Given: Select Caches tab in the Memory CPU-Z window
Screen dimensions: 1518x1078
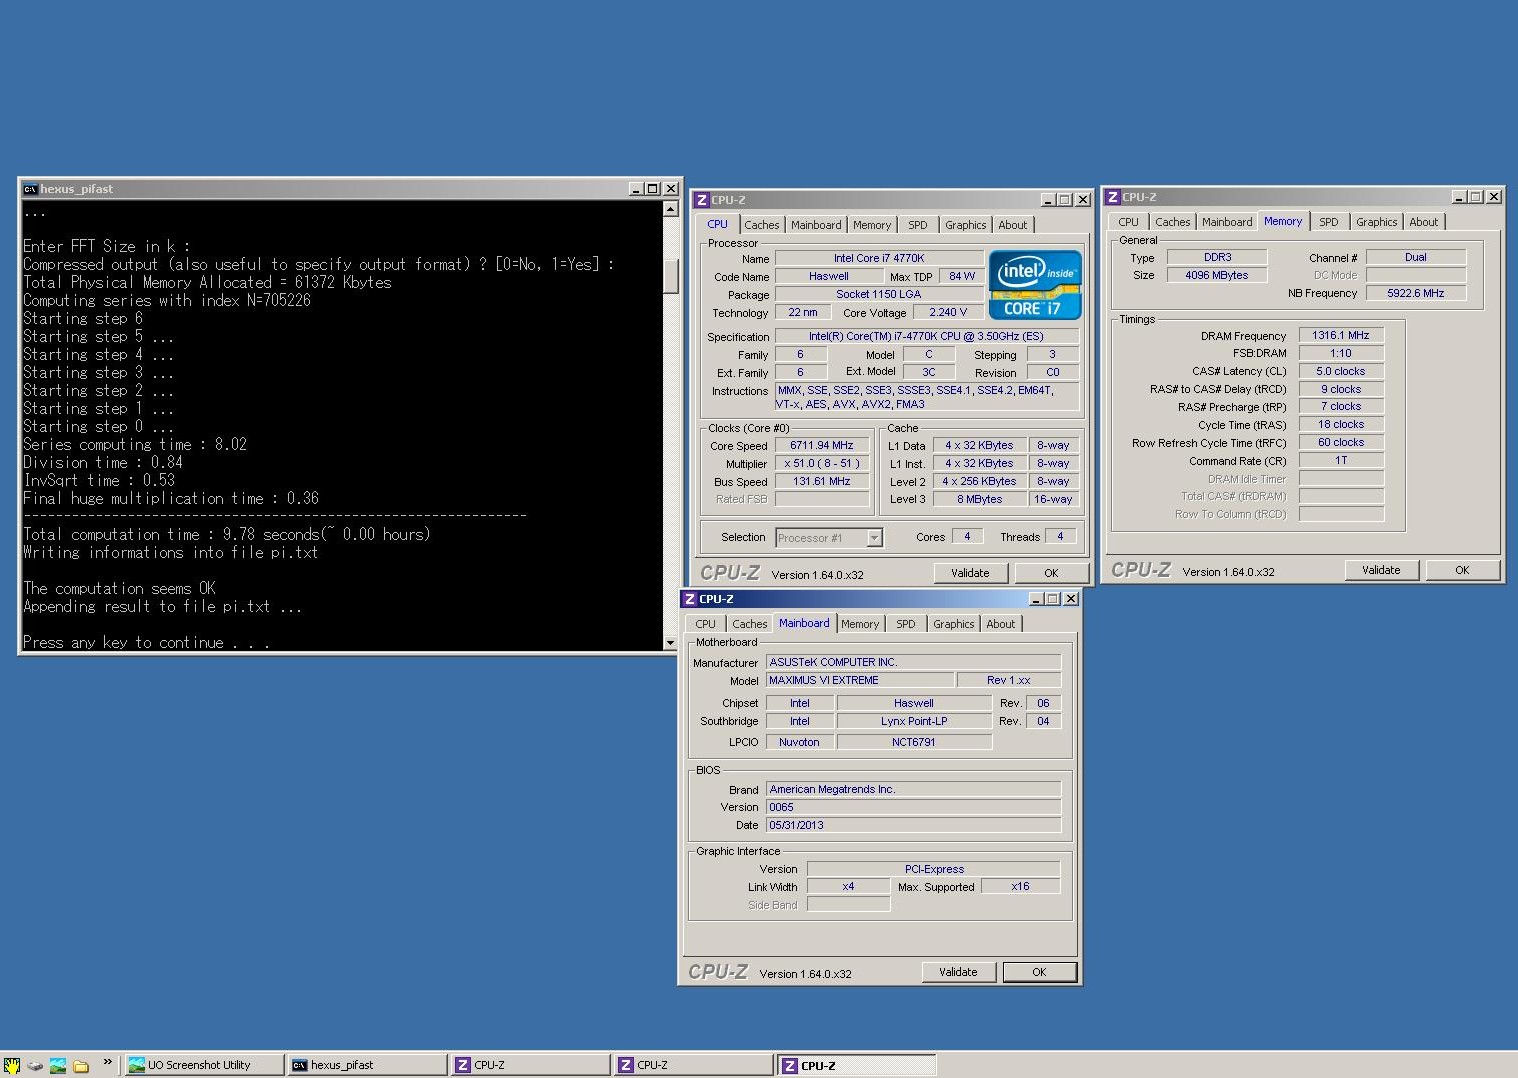Looking at the screenshot, I should pyautogui.click(x=1172, y=222).
